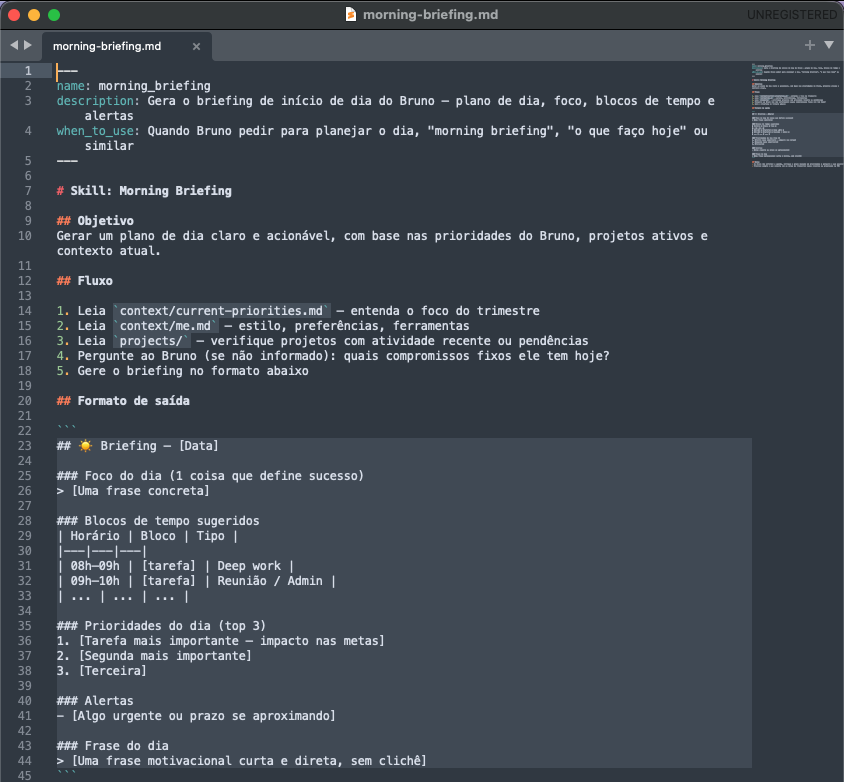The width and height of the screenshot is (844, 782).
Task: Click '### Alertas' line
Action: point(95,701)
